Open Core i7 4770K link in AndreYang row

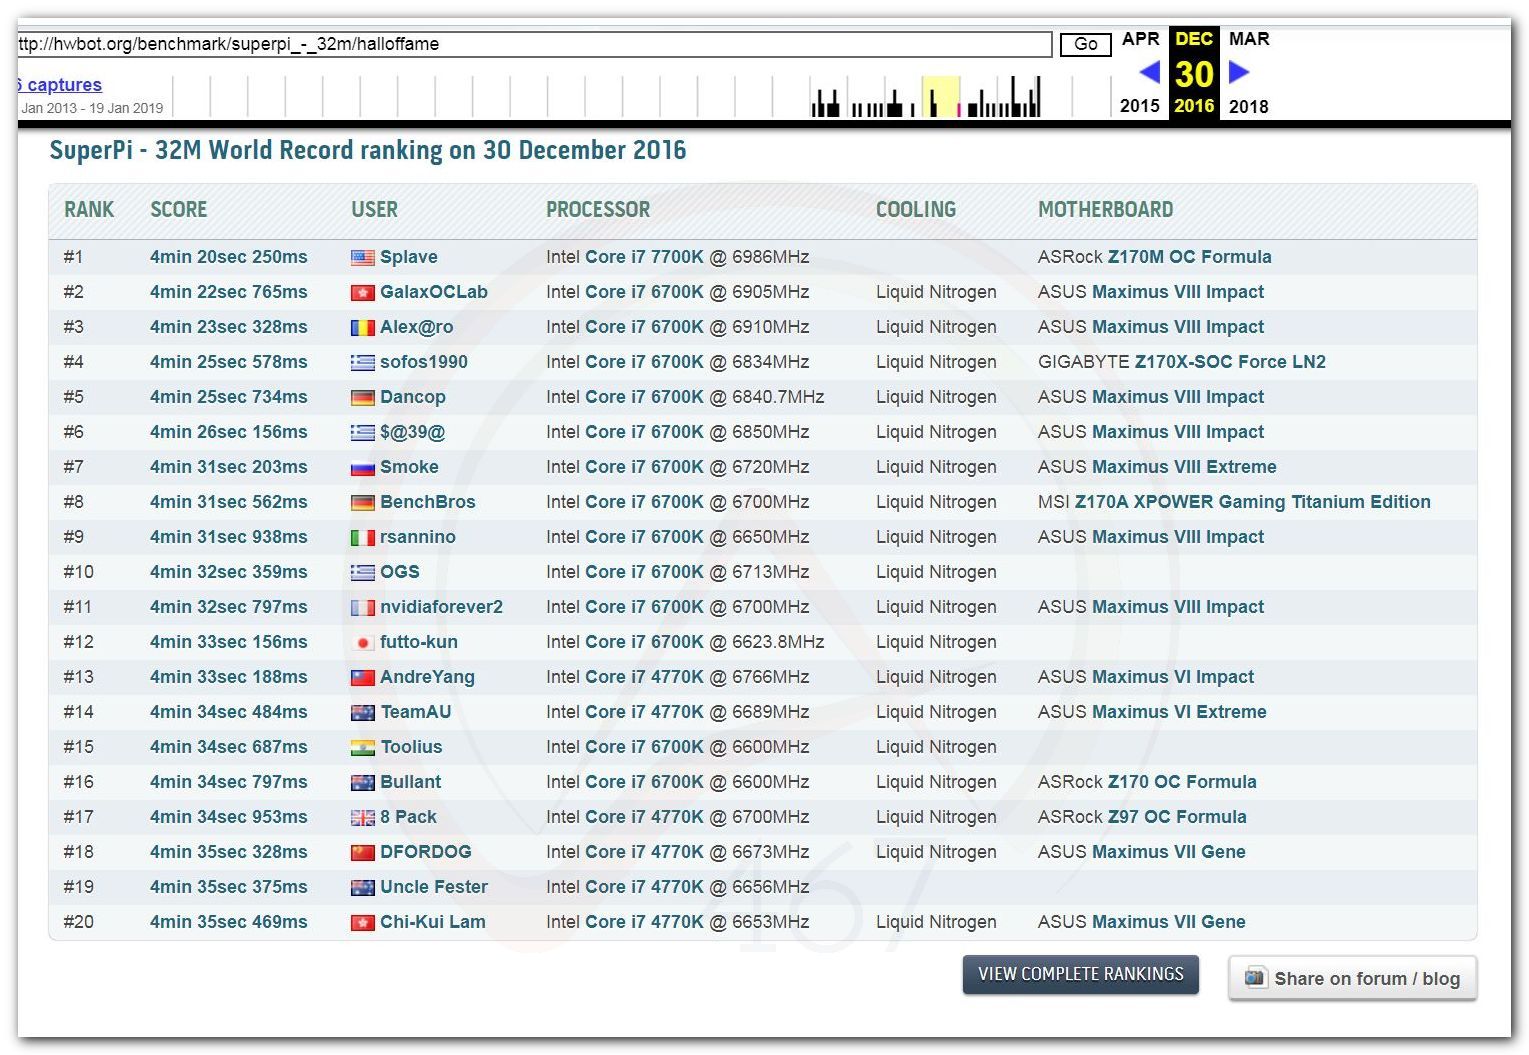point(645,677)
